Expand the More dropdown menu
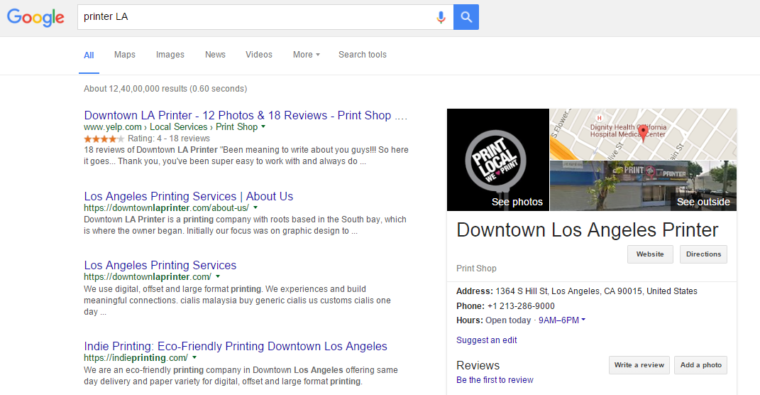The height and width of the screenshot is (395, 760). tap(306, 55)
